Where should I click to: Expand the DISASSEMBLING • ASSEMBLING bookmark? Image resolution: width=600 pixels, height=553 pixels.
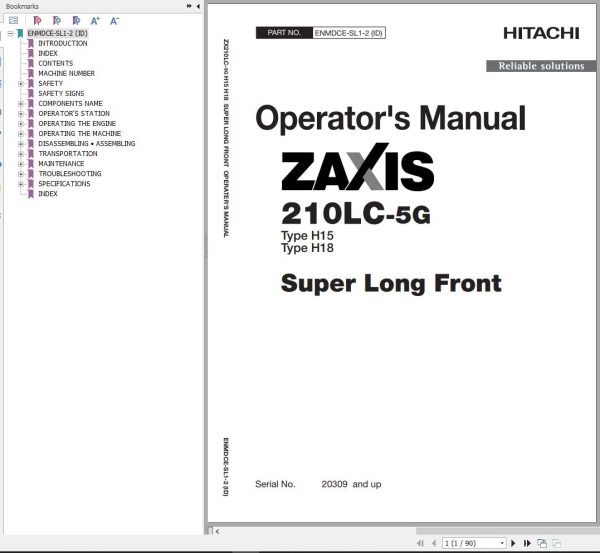(x=21, y=144)
